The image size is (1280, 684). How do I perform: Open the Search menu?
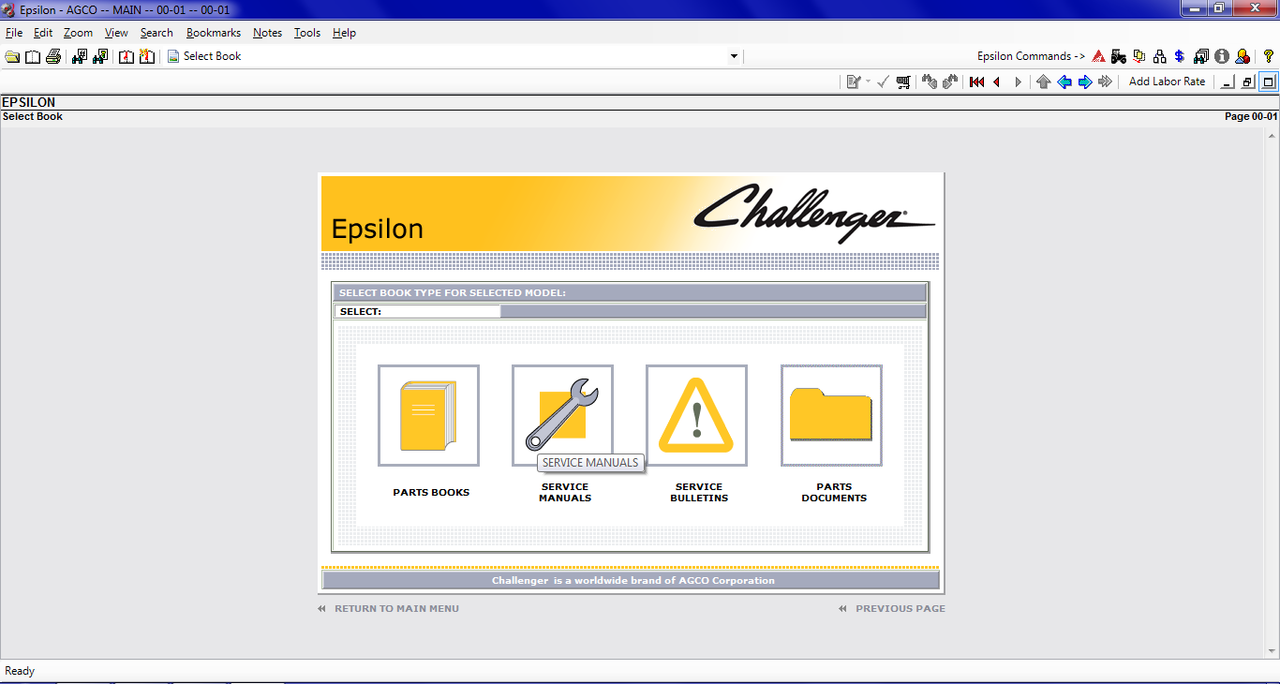(156, 33)
